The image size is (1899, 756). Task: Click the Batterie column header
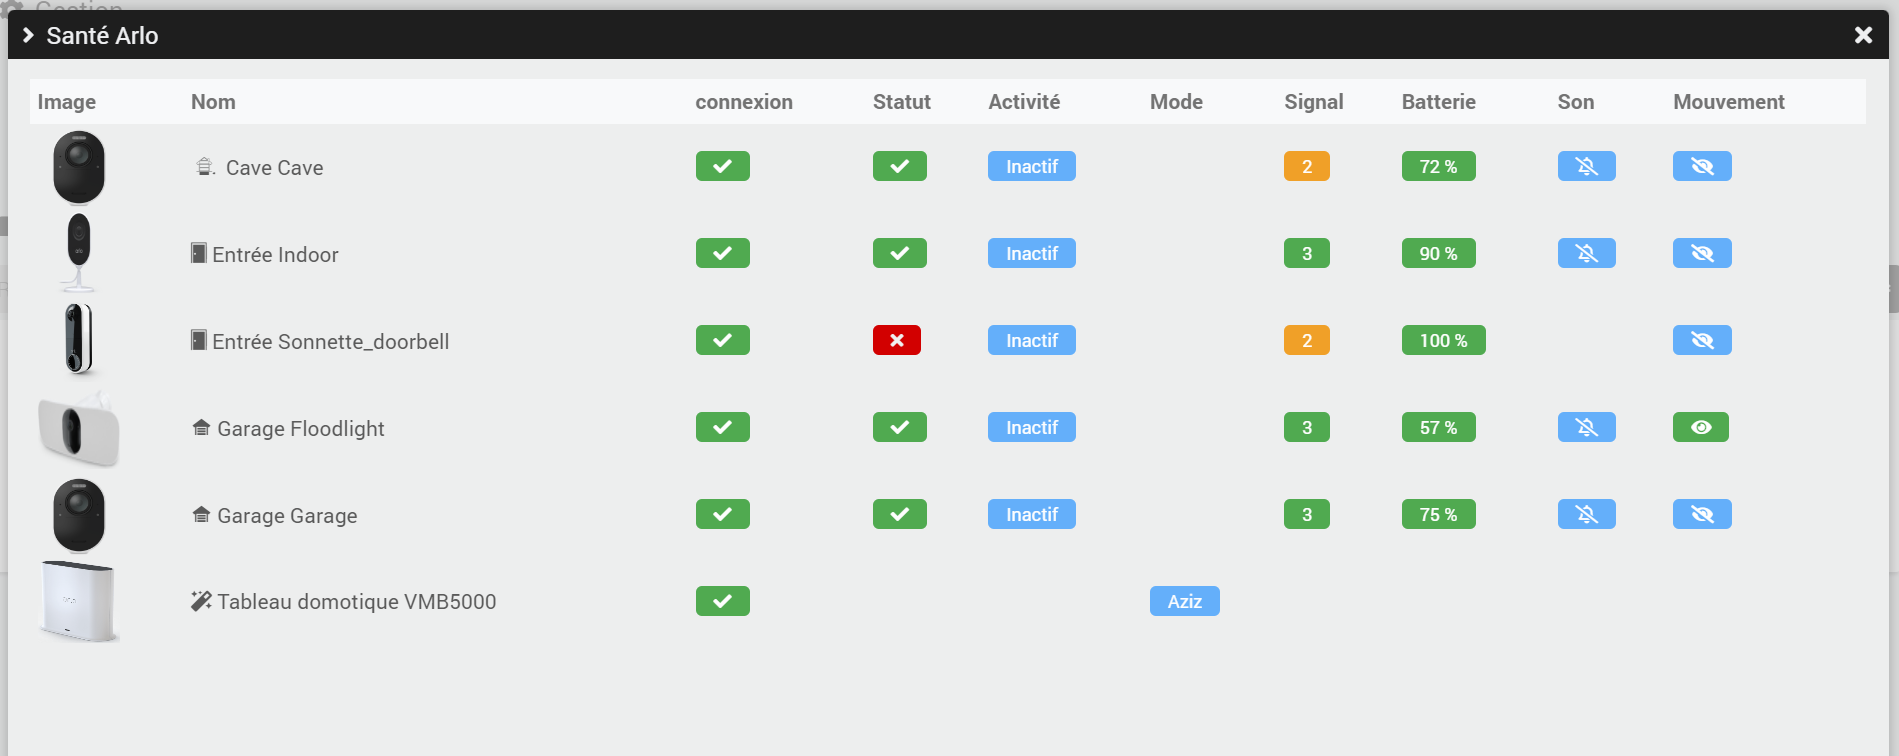coord(1439,102)
